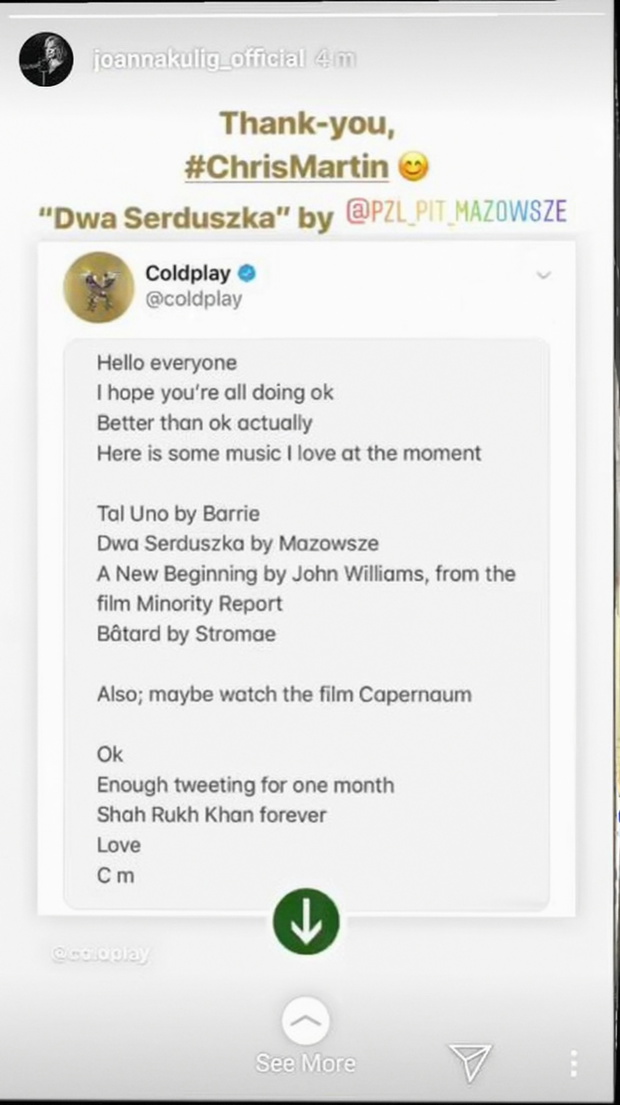Click the Coldplay display name
Screen dimensions: 620x1105
pyautogui.click(x=188, y=273)
